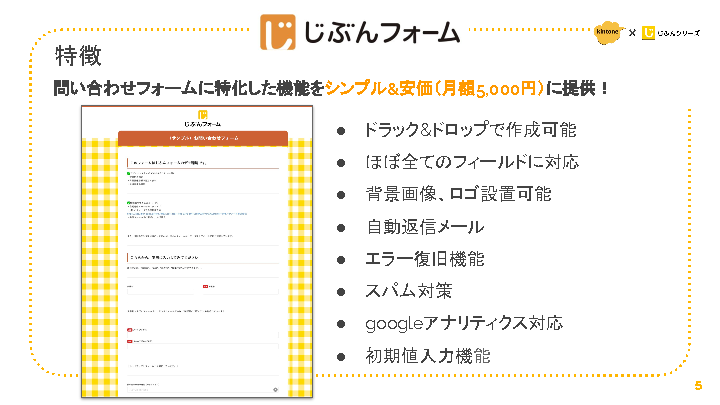The image size is (720, 405).
Task: Click the bullet dot beside ドラック&ドロップで作成可能
Action: (x=341, y=131)
